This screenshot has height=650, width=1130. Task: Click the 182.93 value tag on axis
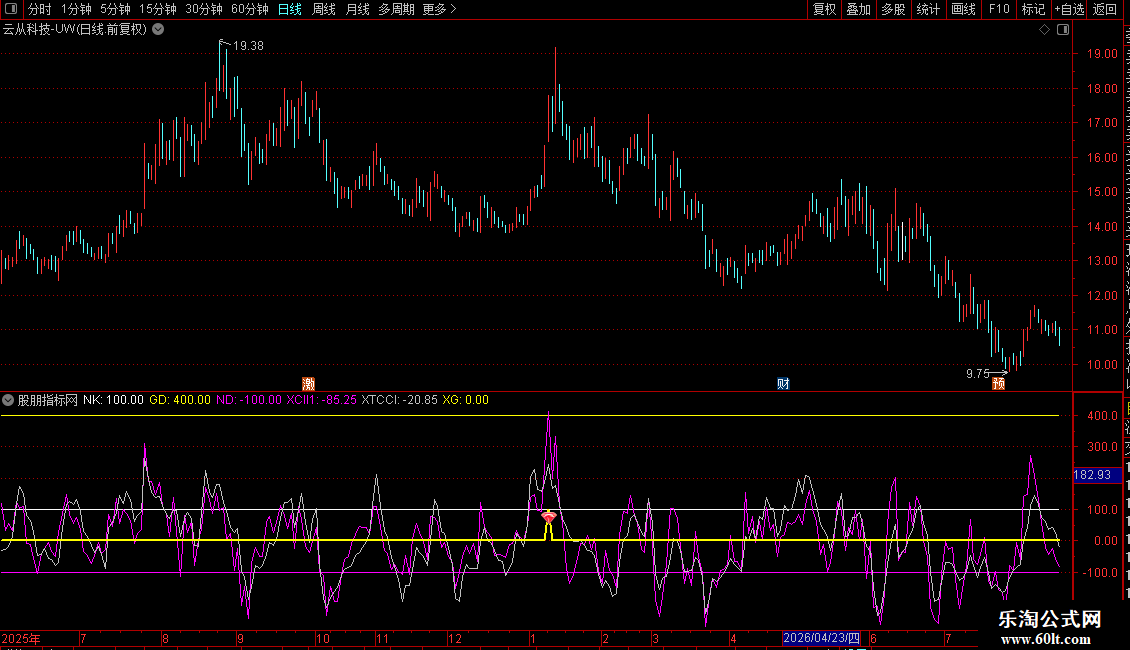tap(1096, 475)
